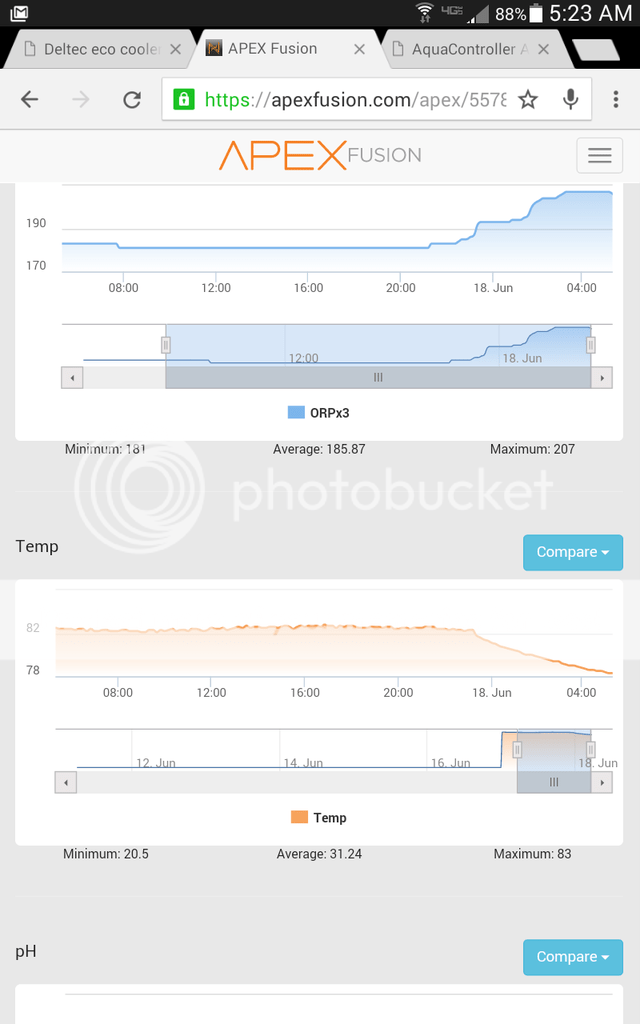Tap the browser forward arrow
The width and height of the screenshot is (640, 1024).
81,99
